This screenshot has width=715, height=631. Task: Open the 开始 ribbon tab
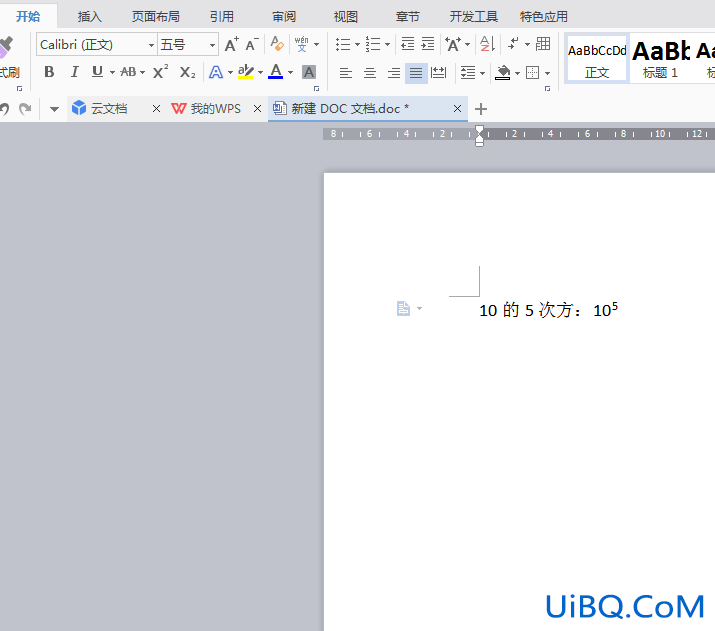tap(28, 16)
